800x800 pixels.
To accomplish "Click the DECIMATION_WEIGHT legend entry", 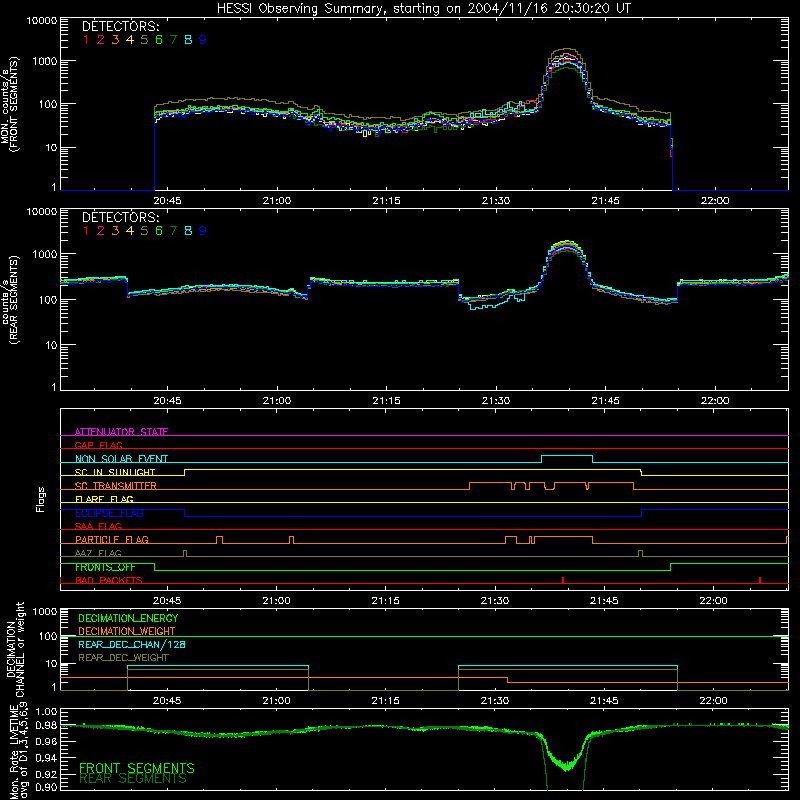I will [x=127, y=631].
